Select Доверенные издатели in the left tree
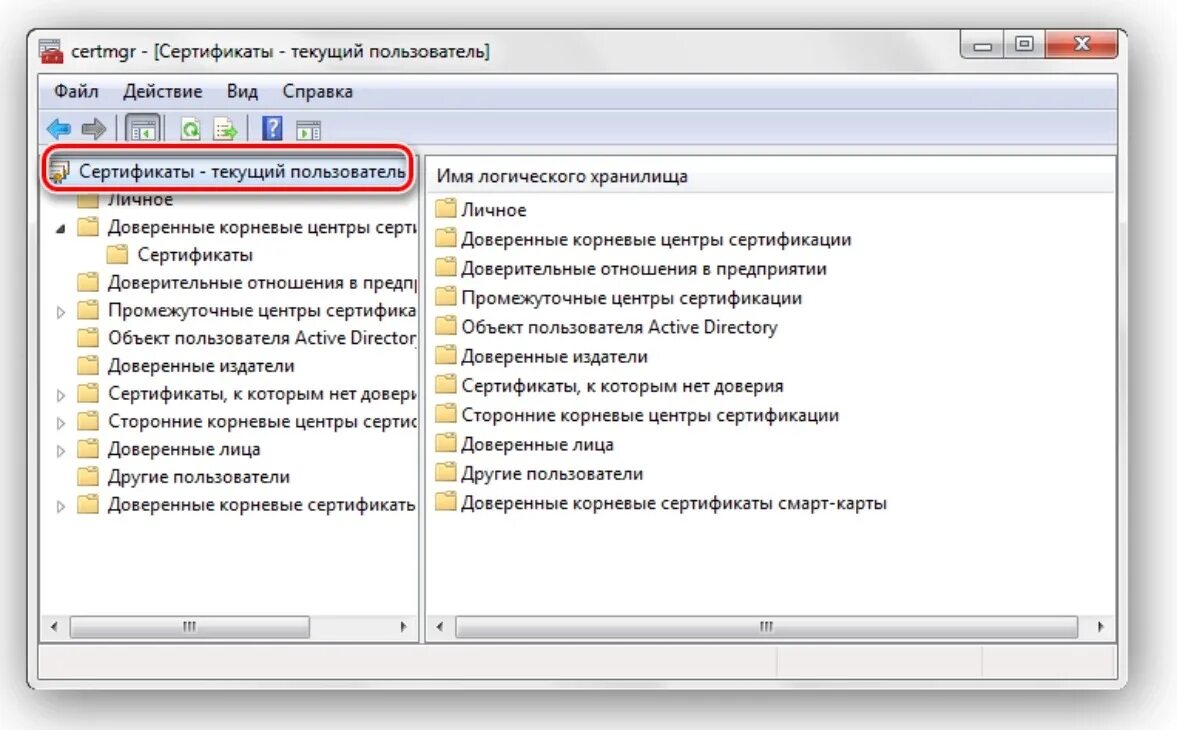Screen dimensions: 1177x730 (201, 366)
